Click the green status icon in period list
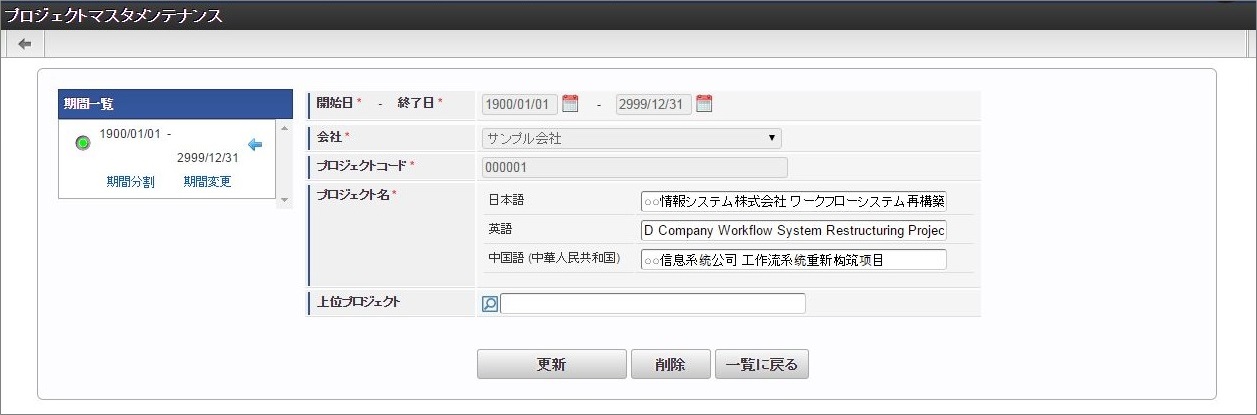This screenshot has width=1257, height=415. coord(83,144)
